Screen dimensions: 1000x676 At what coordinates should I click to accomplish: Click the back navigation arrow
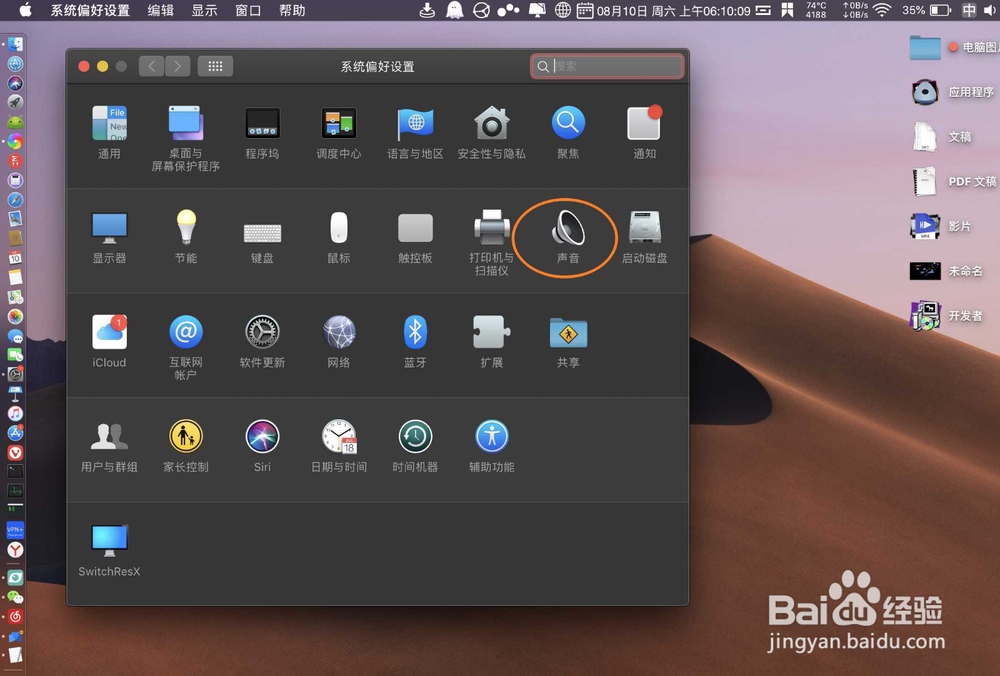pyautogui.click(x=152, y=66)
